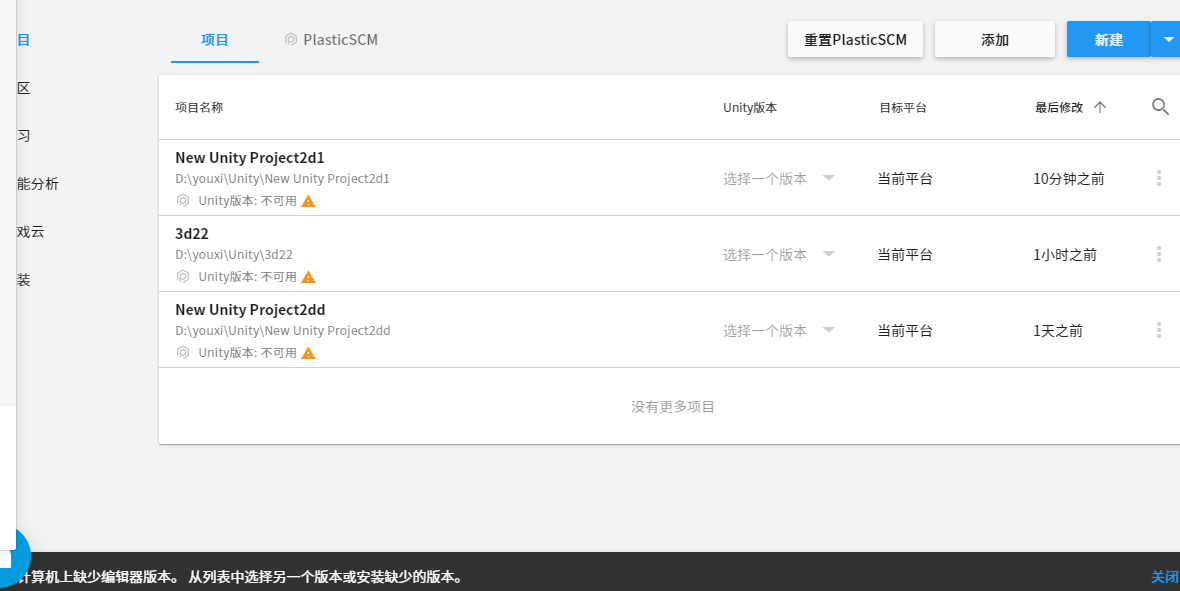Switch to the 项目 tab
The width and height of the screenshot is (1180, 591).
click(214, 40)
